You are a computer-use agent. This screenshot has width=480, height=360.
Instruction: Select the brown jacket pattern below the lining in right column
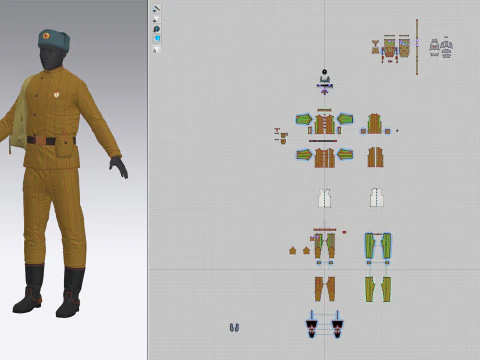coord(375,157)
